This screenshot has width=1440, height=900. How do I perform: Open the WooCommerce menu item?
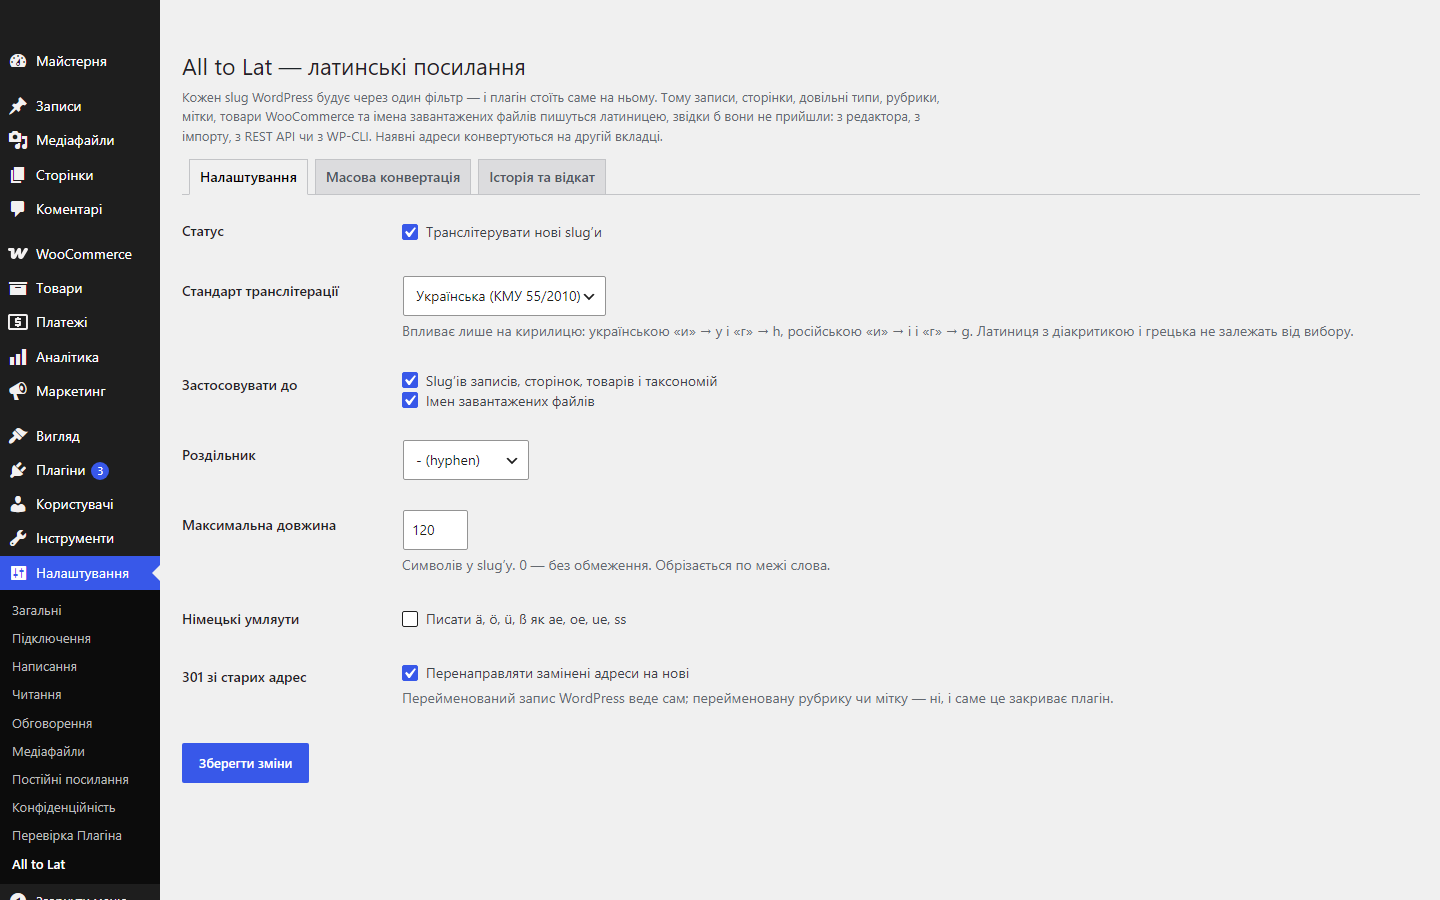pos(80,254)
